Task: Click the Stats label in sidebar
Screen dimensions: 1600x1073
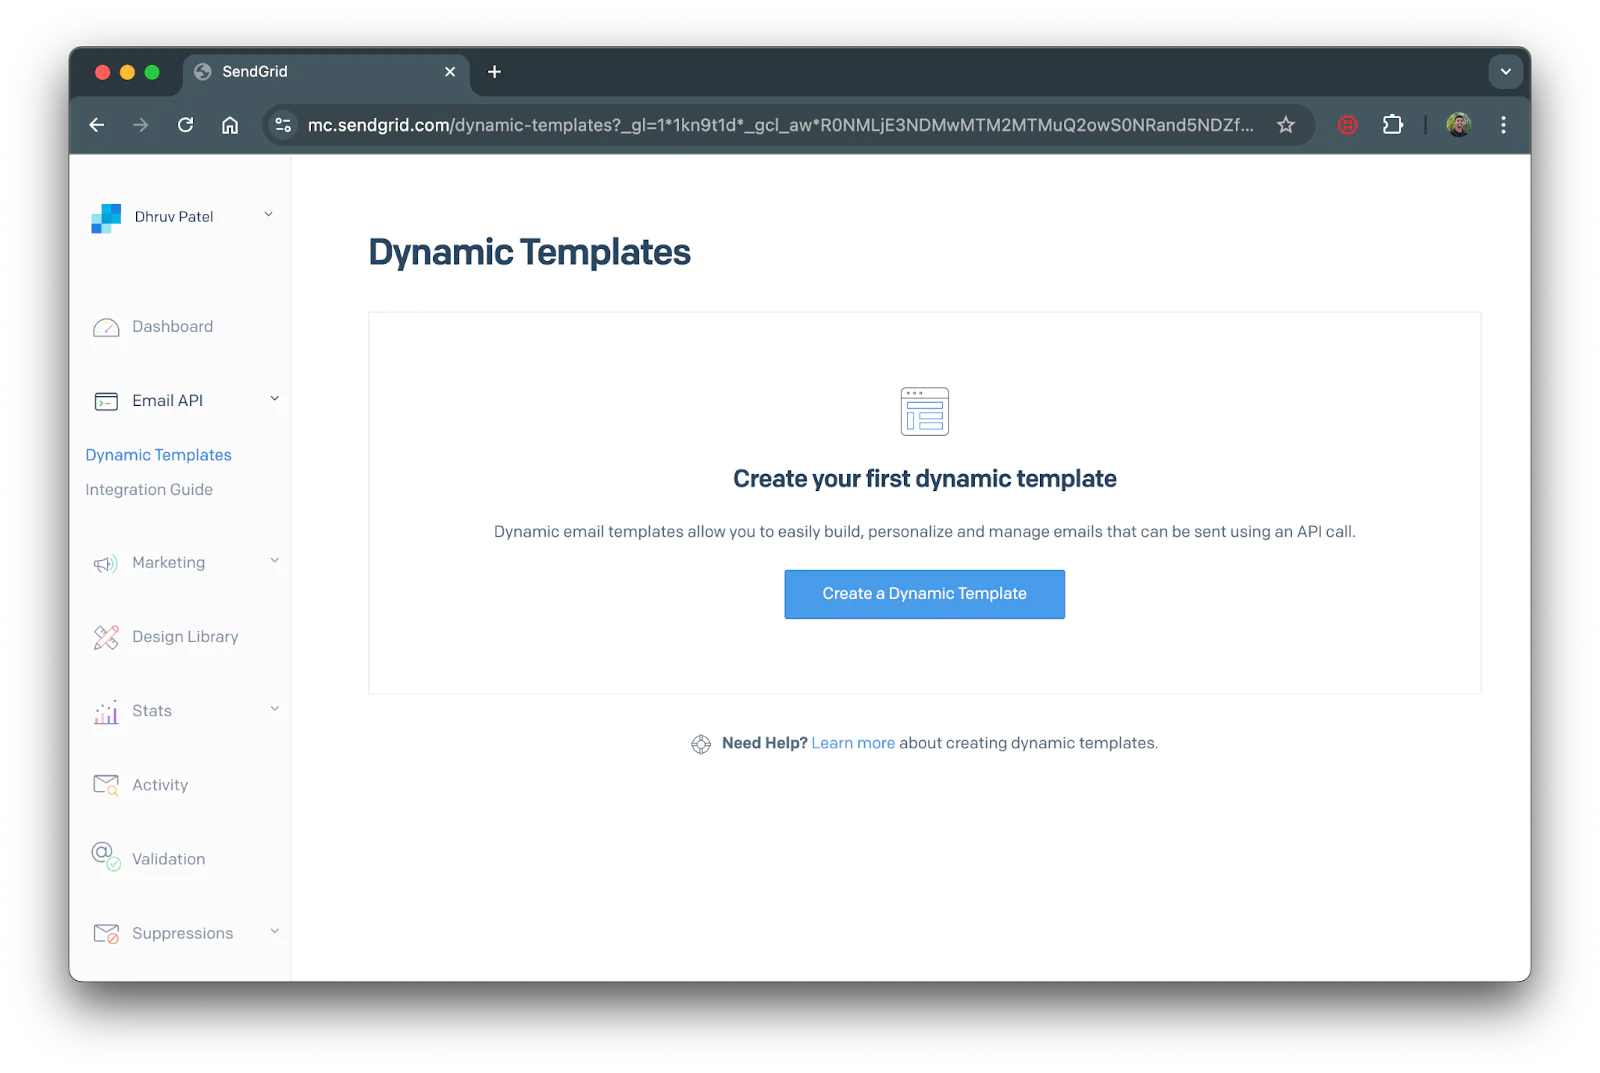Action: [x=152, y=711]
